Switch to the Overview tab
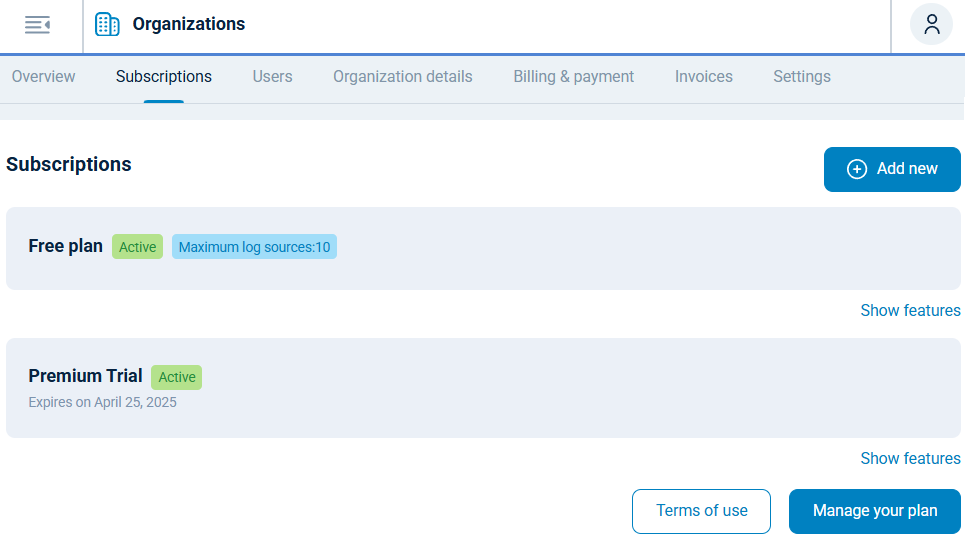The width and height of the screenshot is (965, 540). point(43,77)
